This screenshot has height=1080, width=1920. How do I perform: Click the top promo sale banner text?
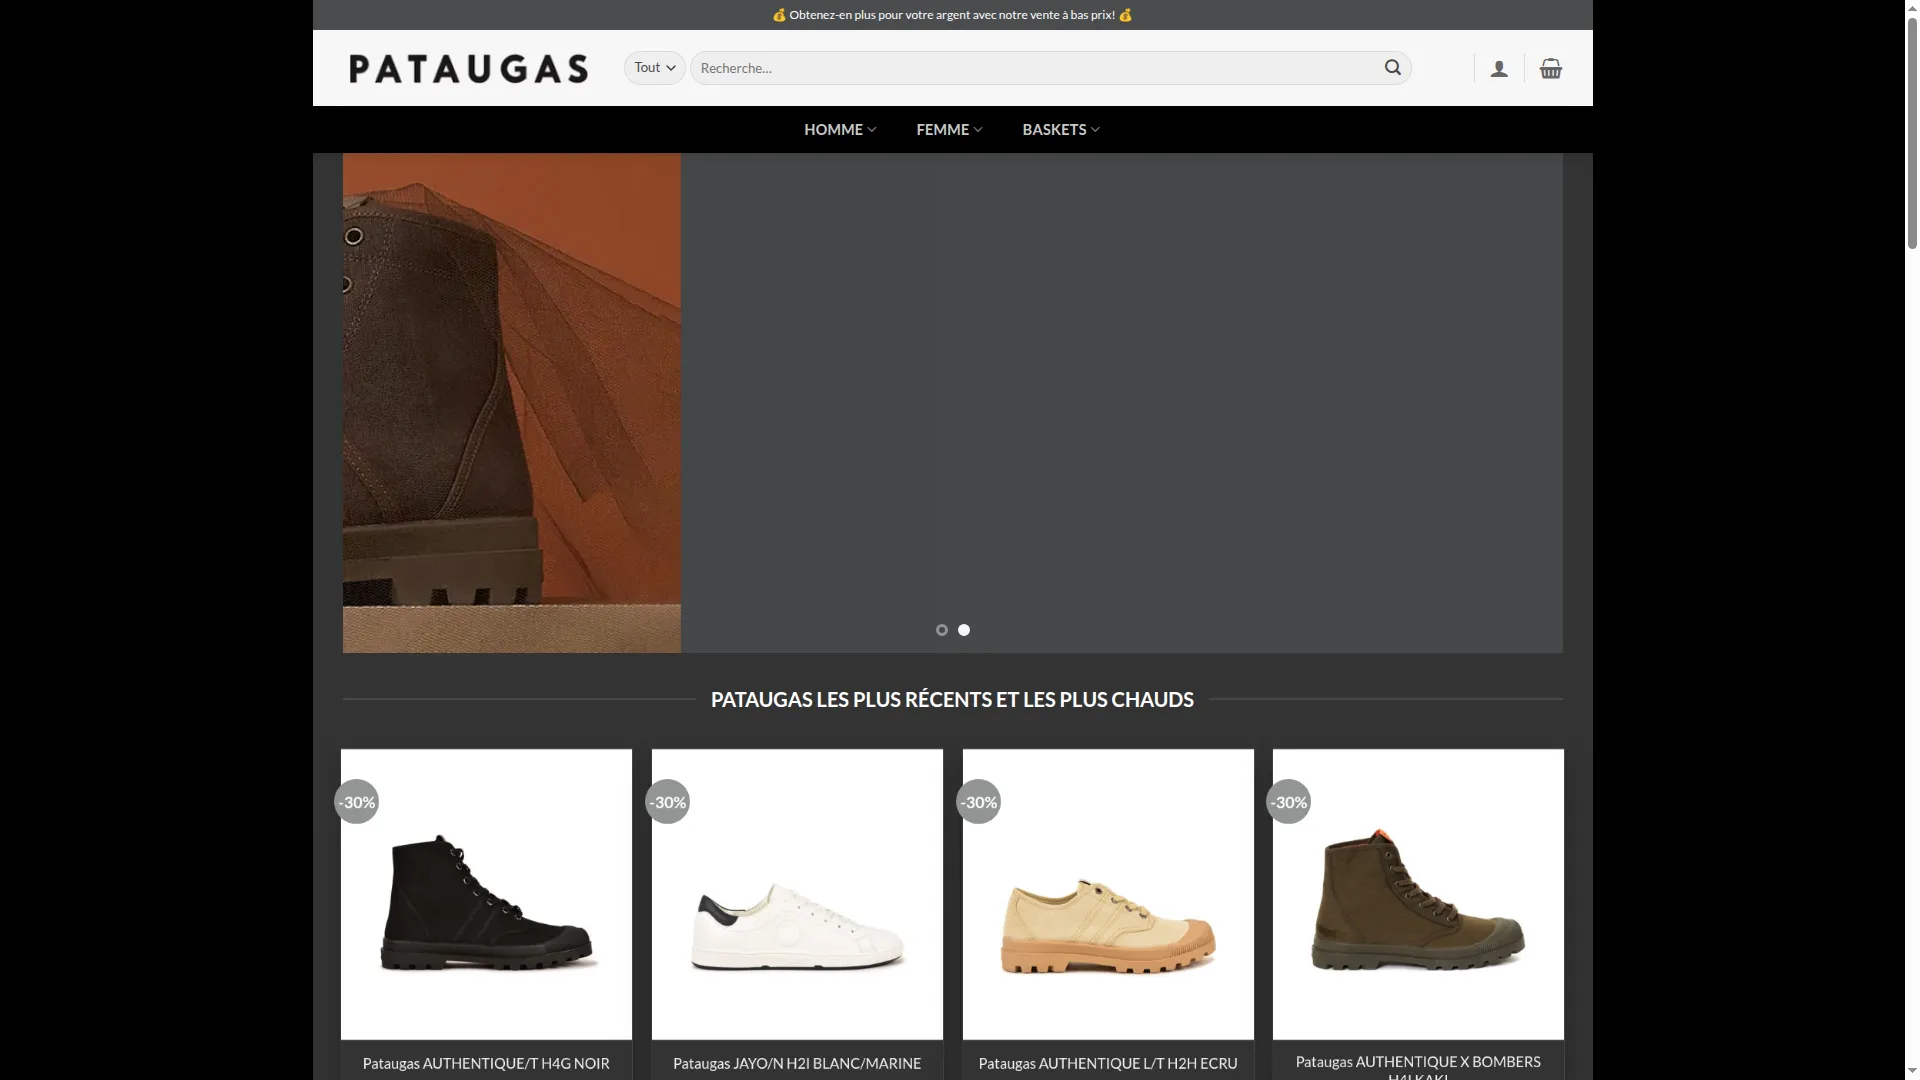pyautogui.click(x=952, y=15)
